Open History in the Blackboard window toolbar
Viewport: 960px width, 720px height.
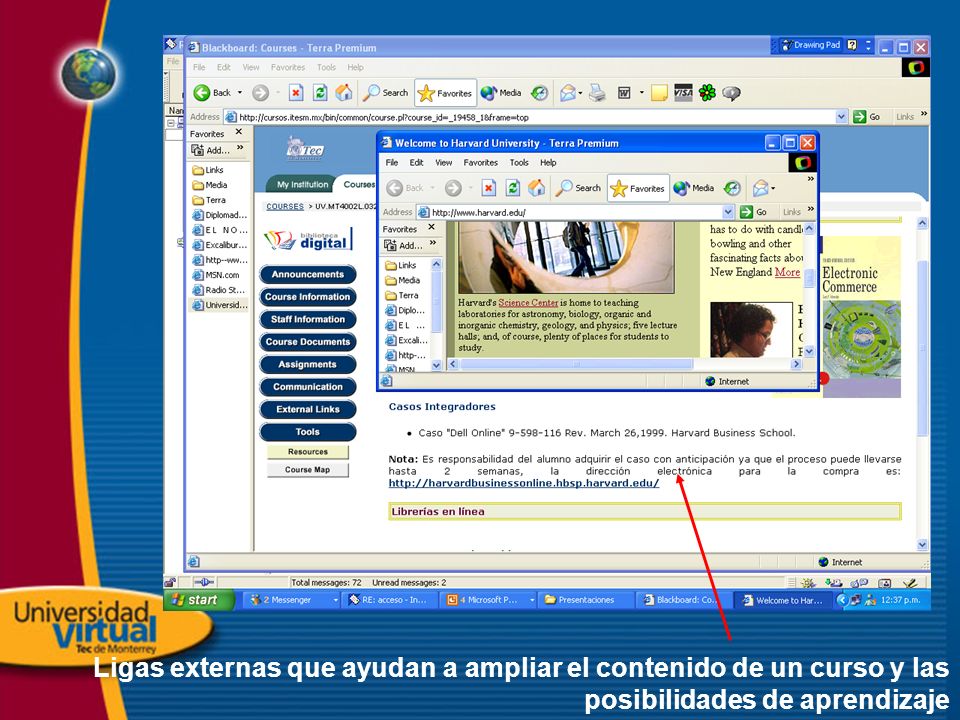click(539, 93)
